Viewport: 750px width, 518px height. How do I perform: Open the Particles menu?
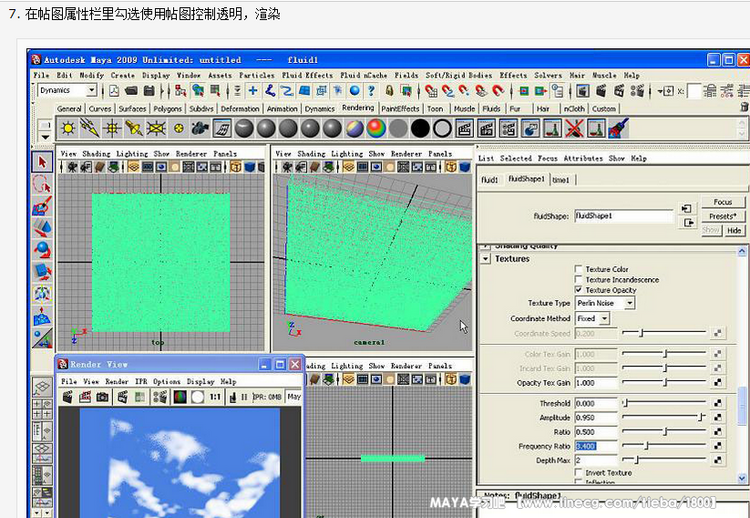257,75
